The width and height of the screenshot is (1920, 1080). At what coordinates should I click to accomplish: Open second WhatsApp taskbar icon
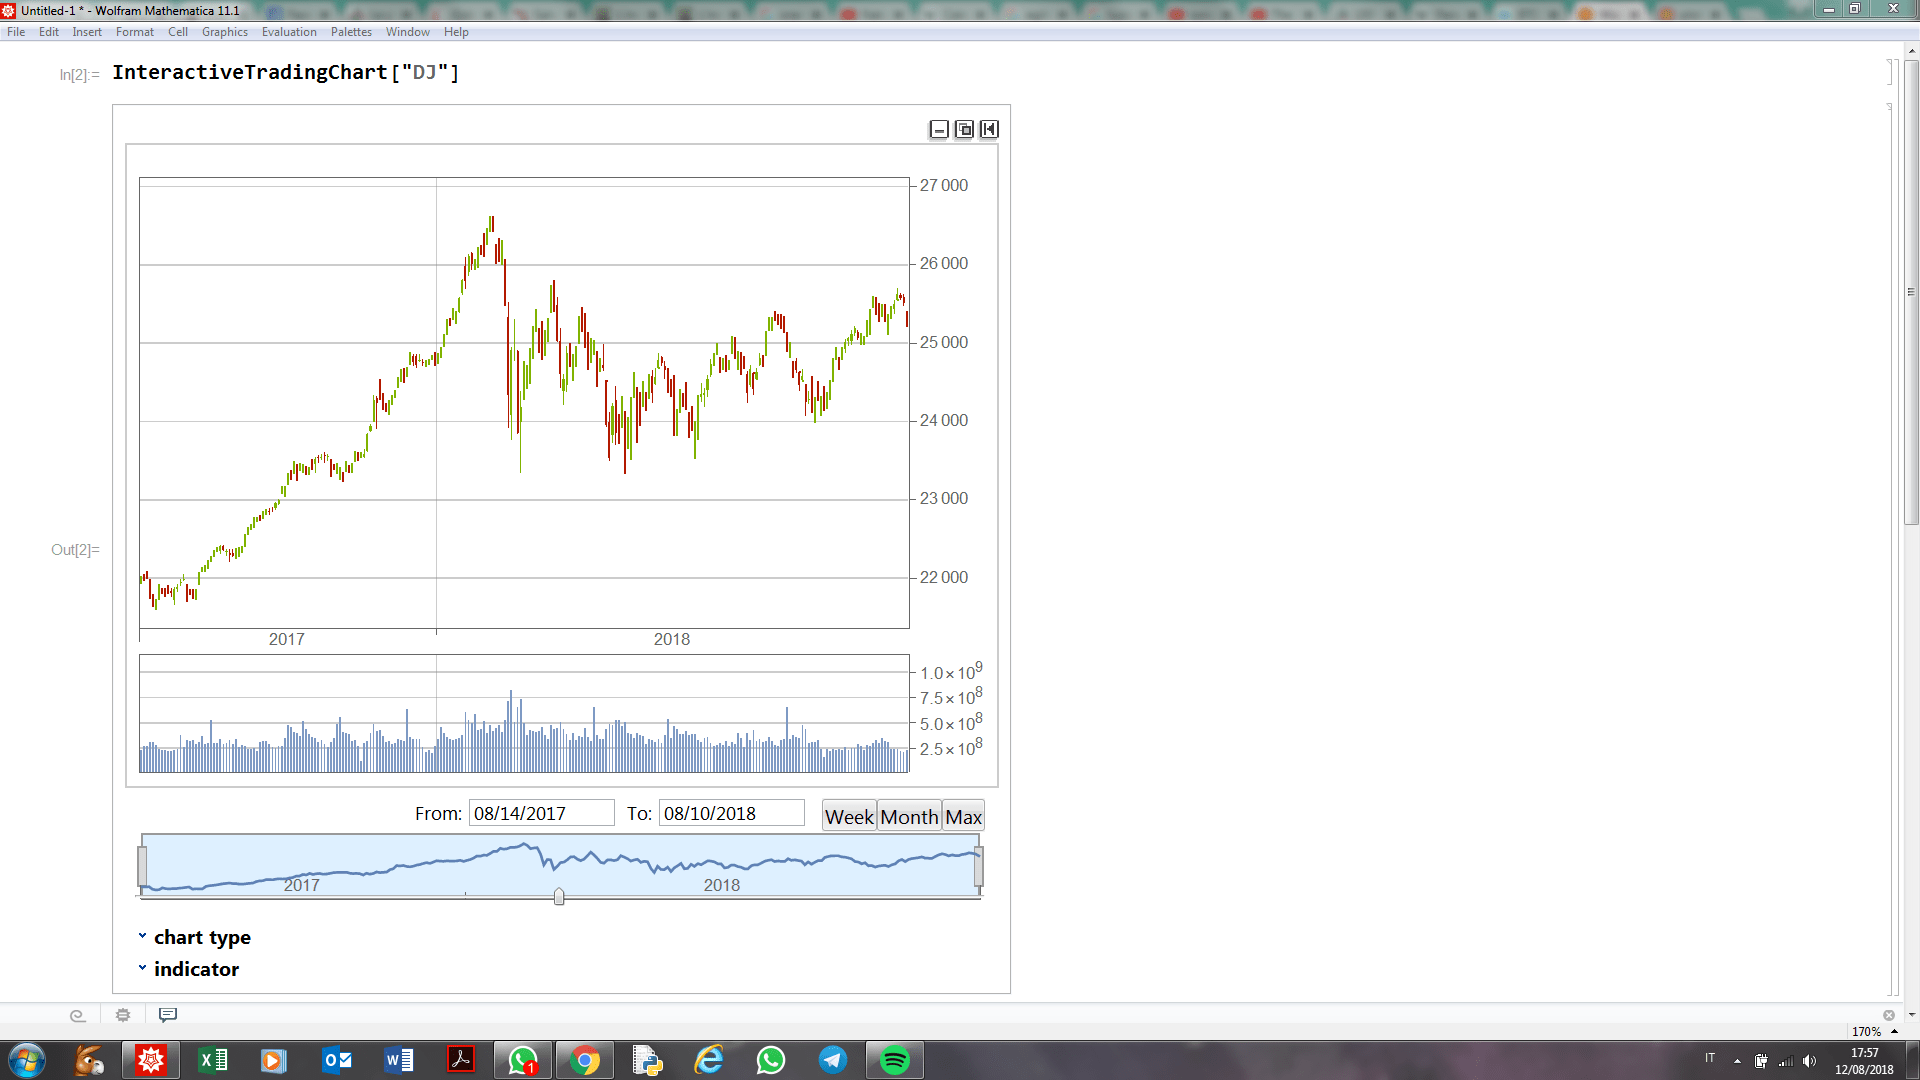771,1060
